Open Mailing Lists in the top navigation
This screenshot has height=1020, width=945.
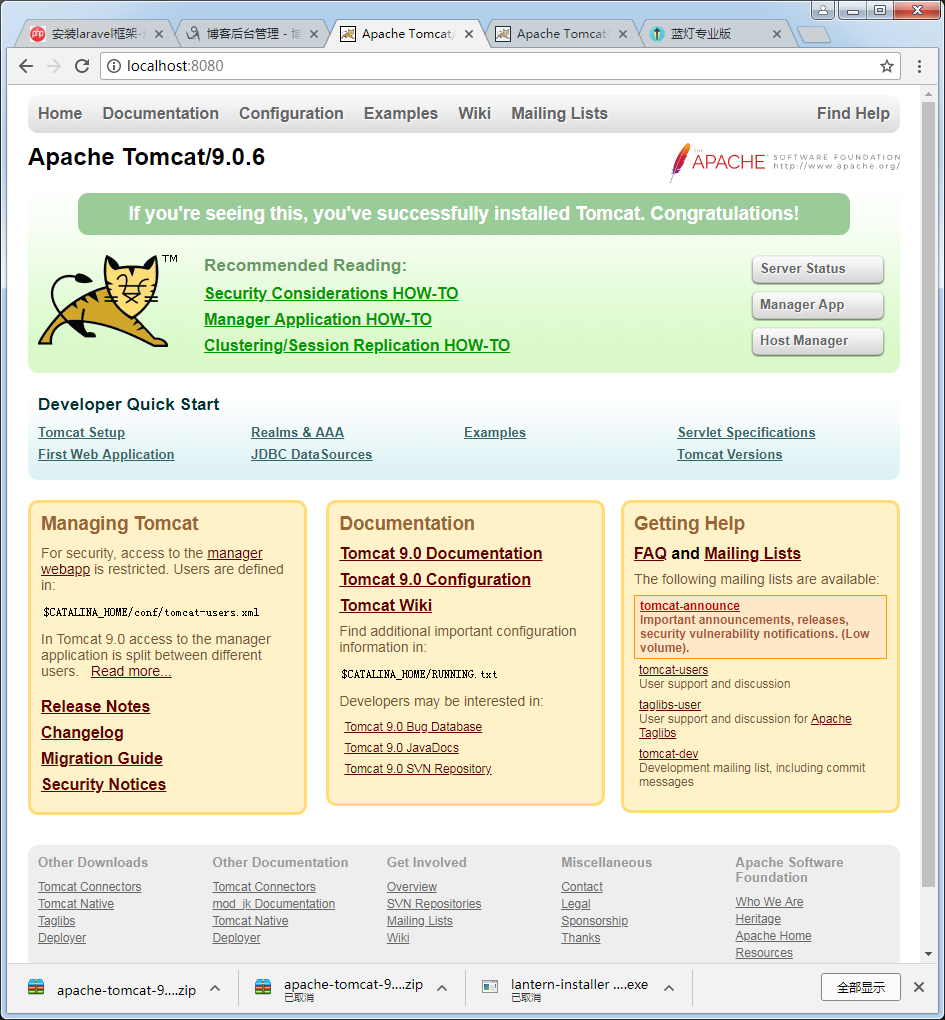coord(559,113)
